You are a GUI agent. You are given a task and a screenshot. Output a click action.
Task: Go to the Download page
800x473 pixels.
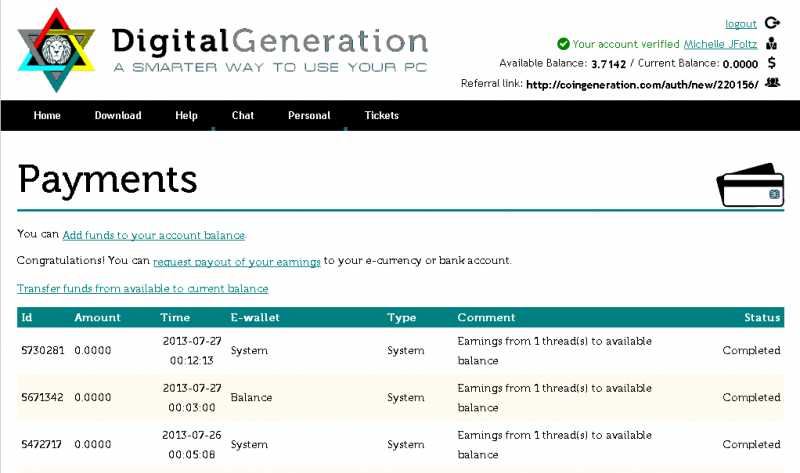pyautogui.click(x=118, y=116)
